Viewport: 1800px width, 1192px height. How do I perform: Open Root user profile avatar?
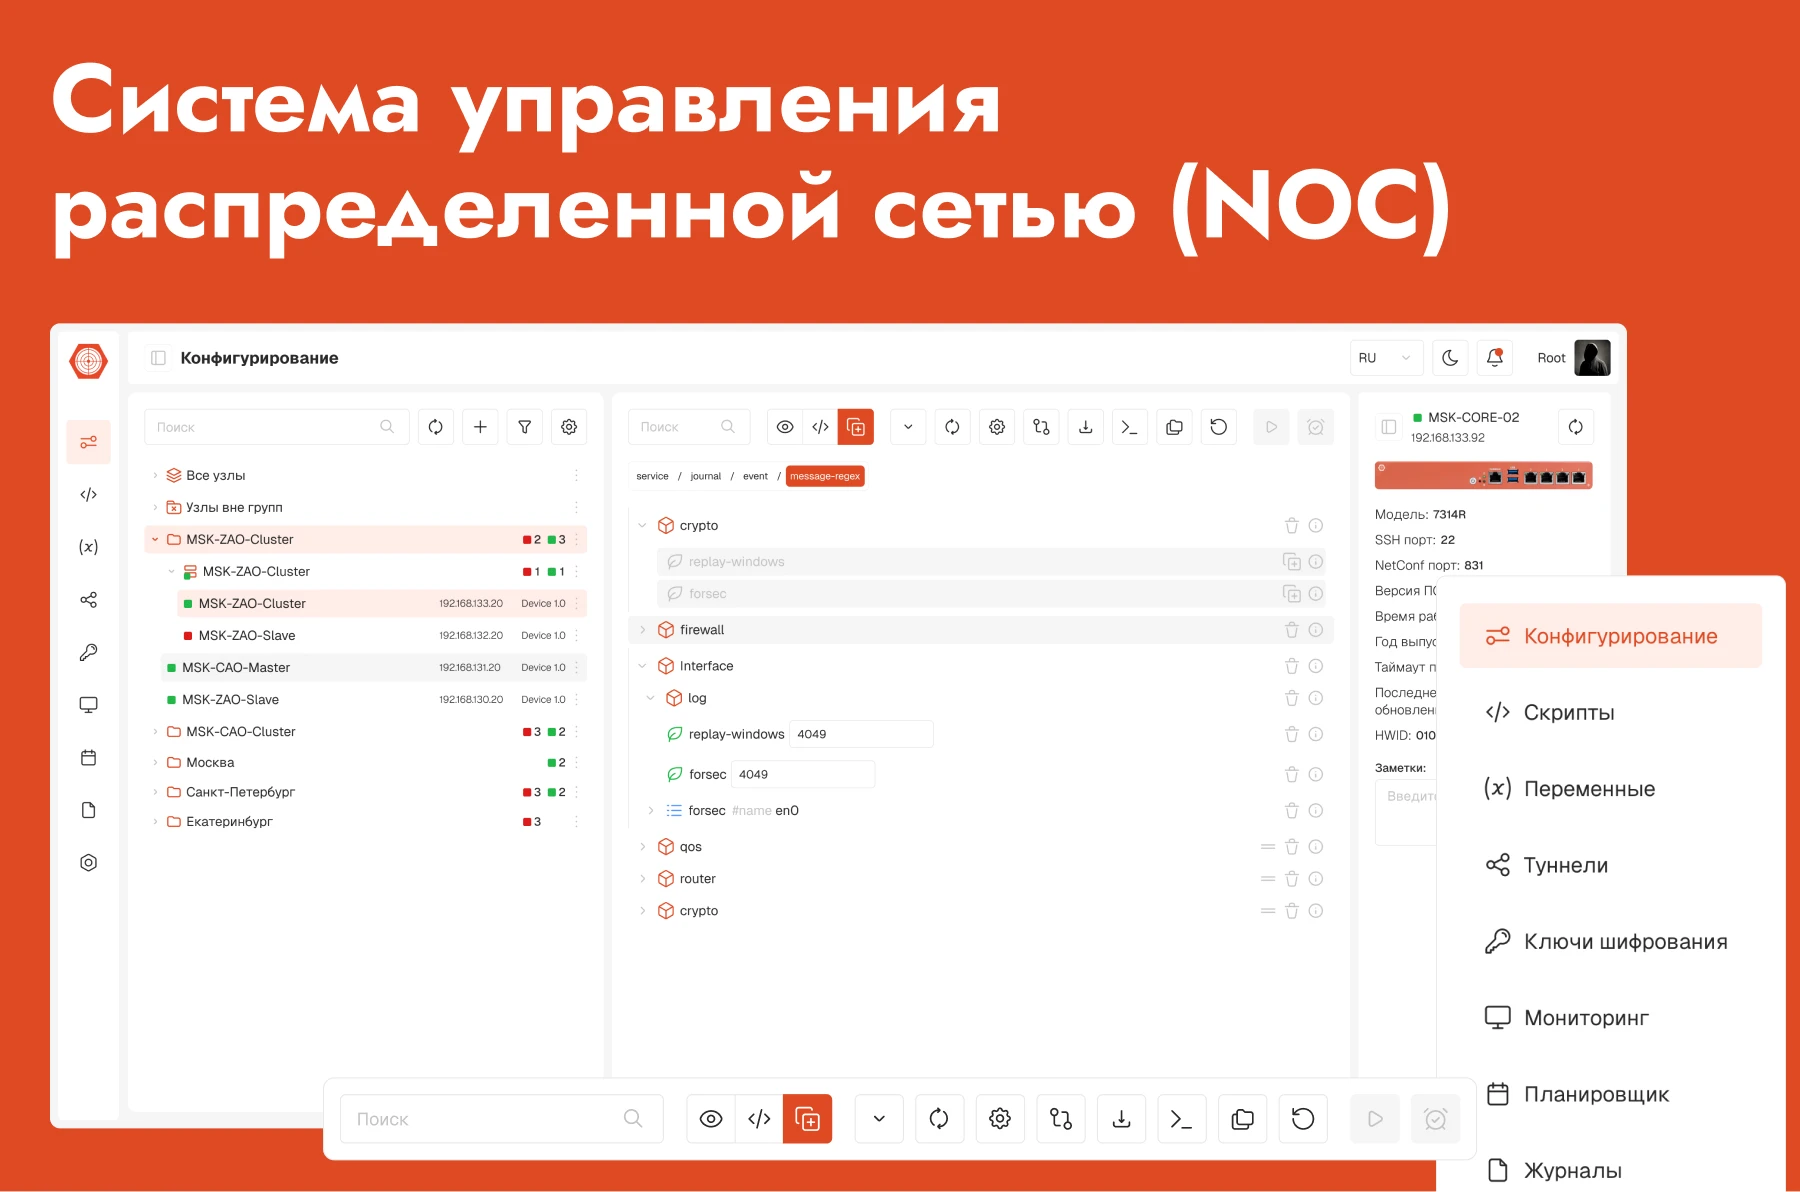(x=1592, y=358)
